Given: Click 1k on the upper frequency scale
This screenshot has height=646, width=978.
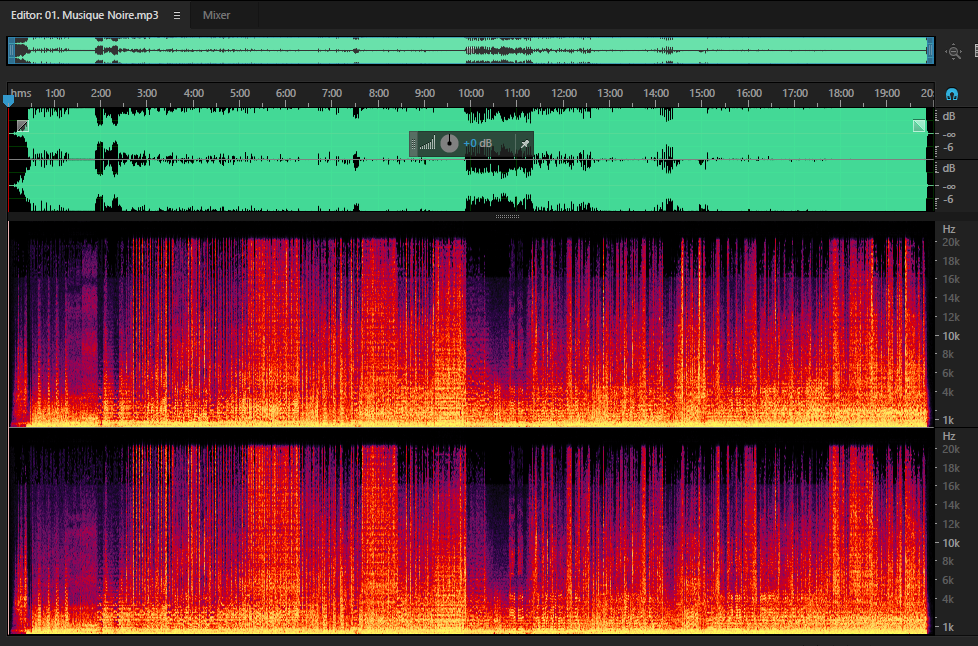Looking at the screenshot, I should 949,420.
